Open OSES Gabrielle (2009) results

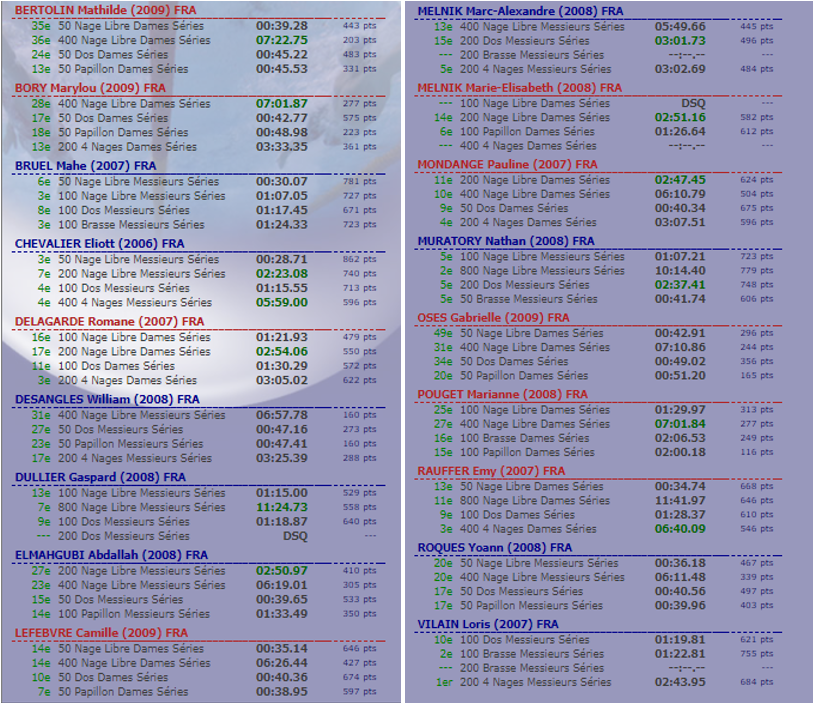tap(493, 318)
